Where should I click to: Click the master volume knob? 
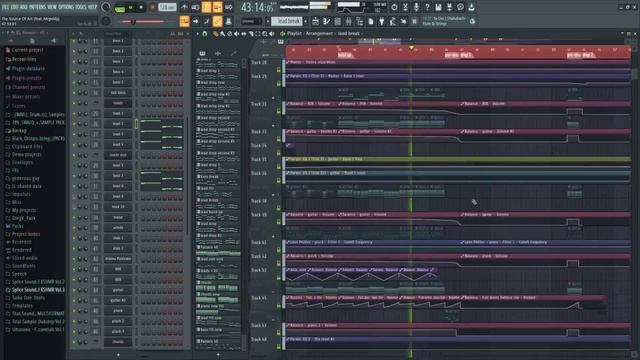pyautogui.click(x=106, y=7)
